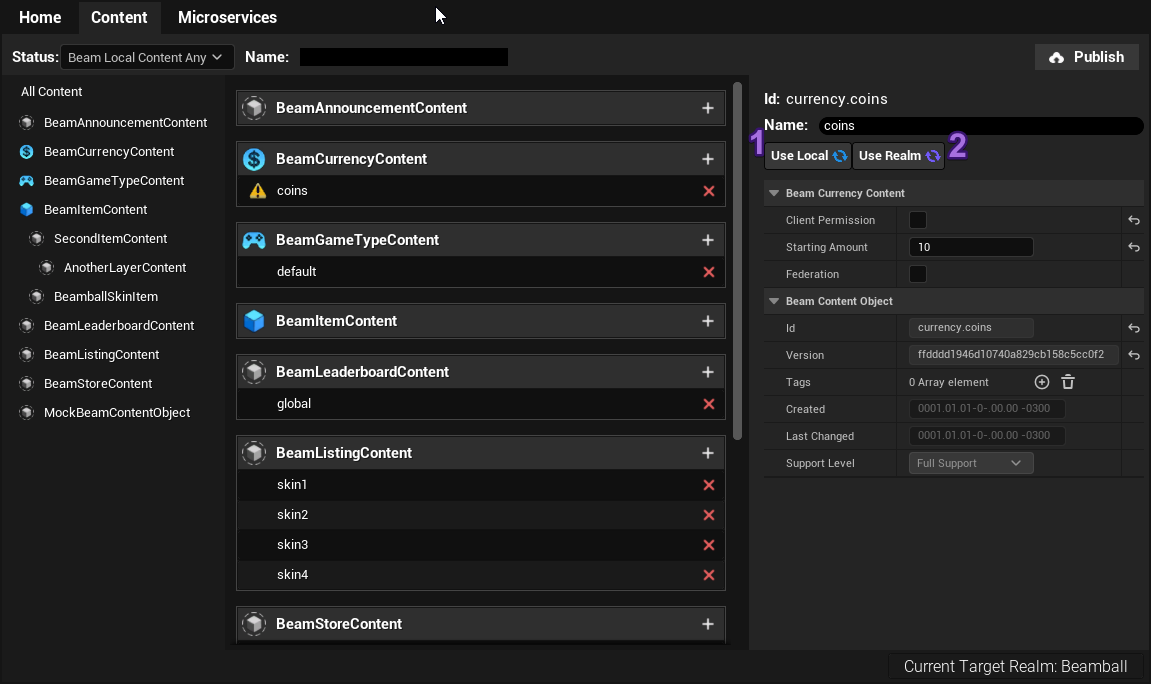Screen dimensions: 1151x684
Task: Delete the global leaderboard entry
Action: (709, 404)
